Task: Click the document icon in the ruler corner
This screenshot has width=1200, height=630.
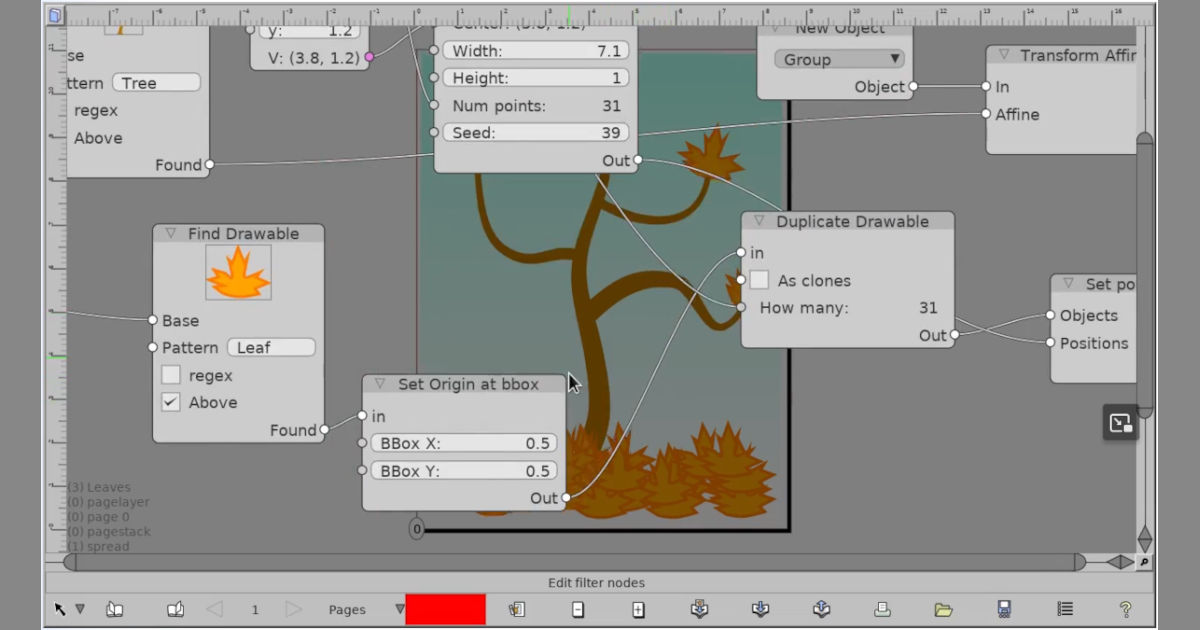Action: coord(54,15)
